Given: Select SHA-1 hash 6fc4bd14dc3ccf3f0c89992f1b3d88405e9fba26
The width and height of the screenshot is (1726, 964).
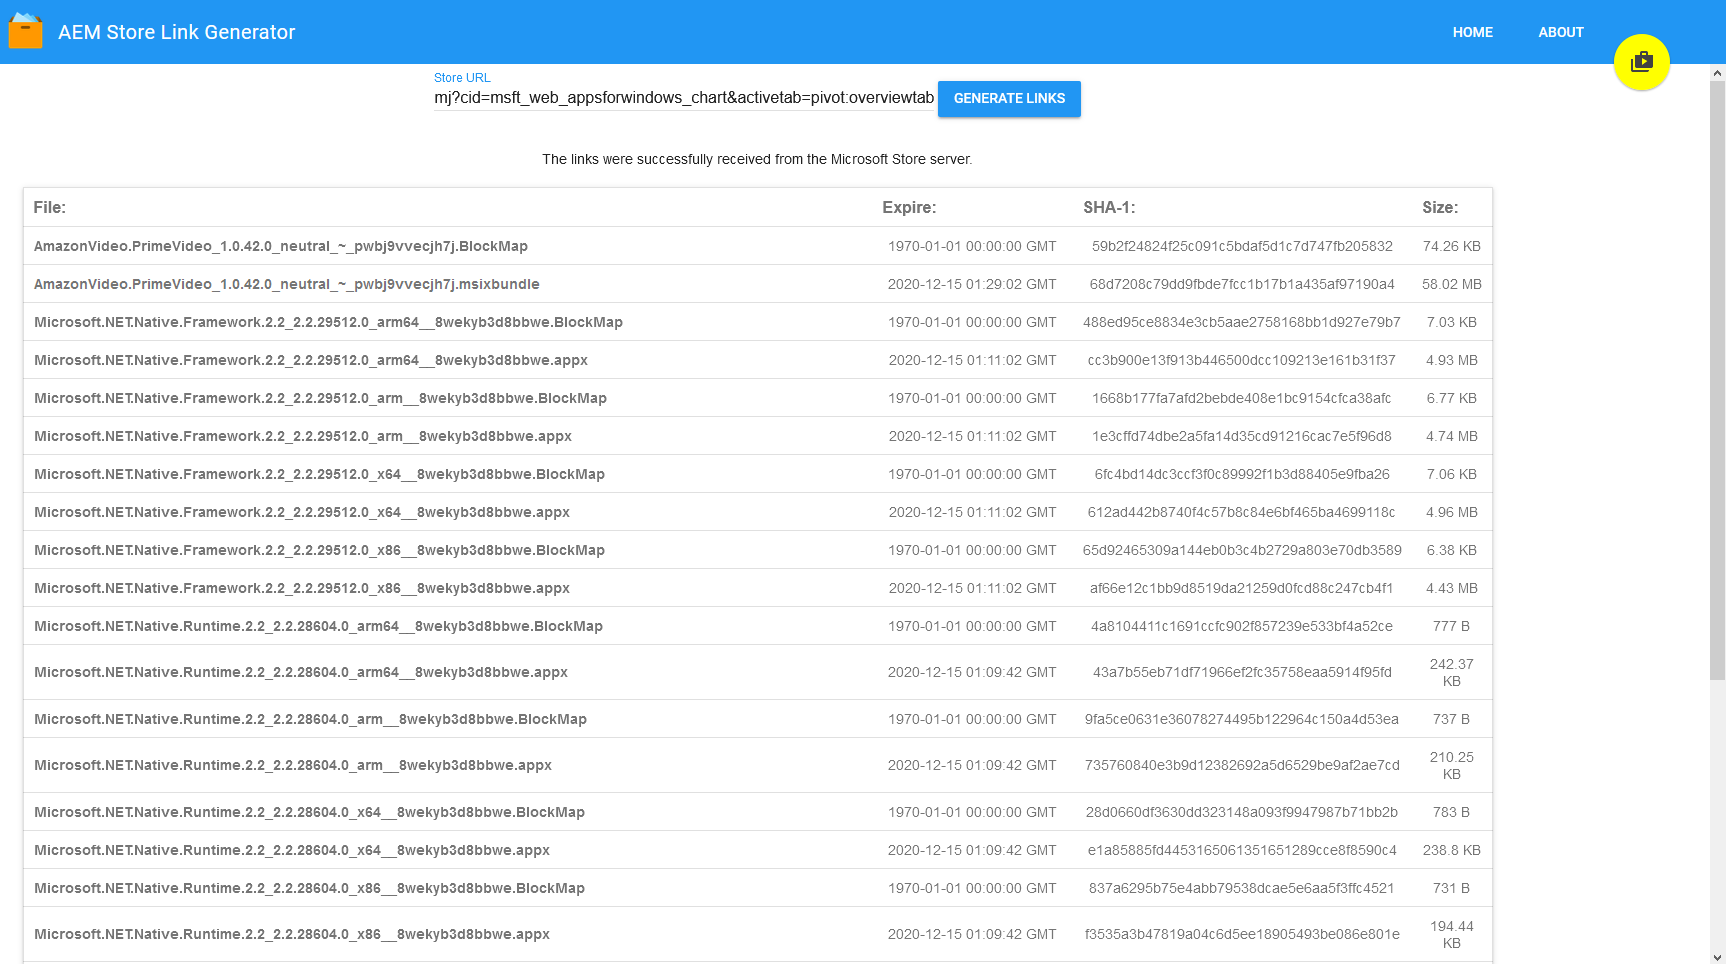Looking at the screenshot, I should point(1242,474).
